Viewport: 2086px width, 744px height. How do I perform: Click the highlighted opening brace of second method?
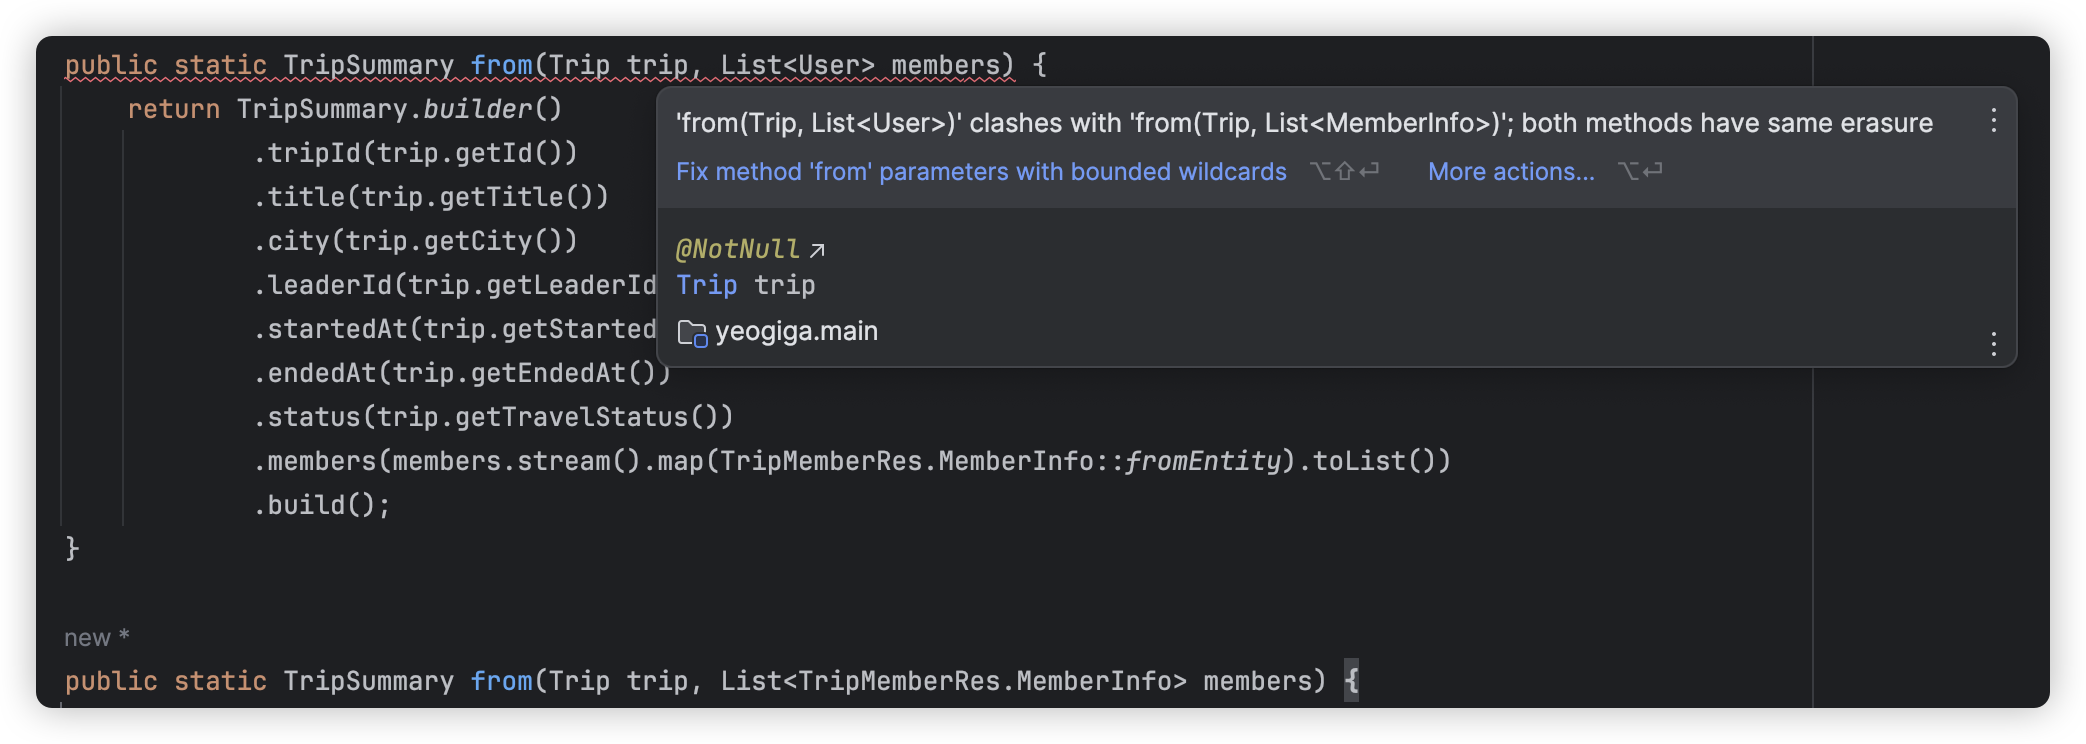(1351, 681)
